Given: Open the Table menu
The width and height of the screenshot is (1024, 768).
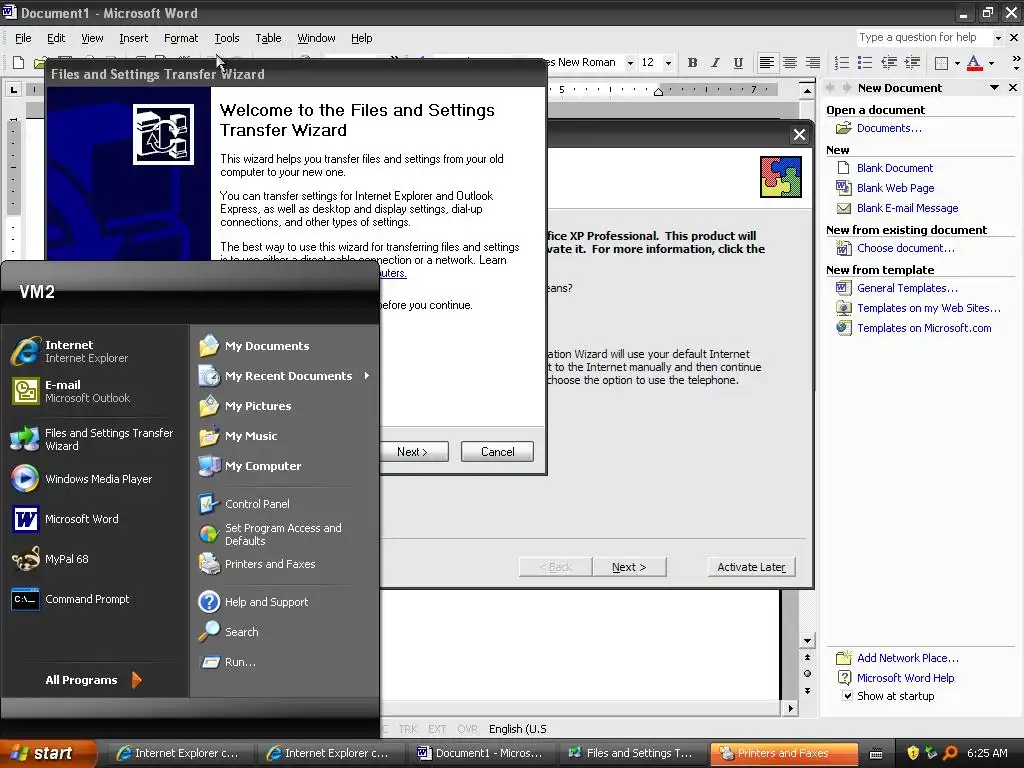Looking at the screenshot, I should coord(268,38).
